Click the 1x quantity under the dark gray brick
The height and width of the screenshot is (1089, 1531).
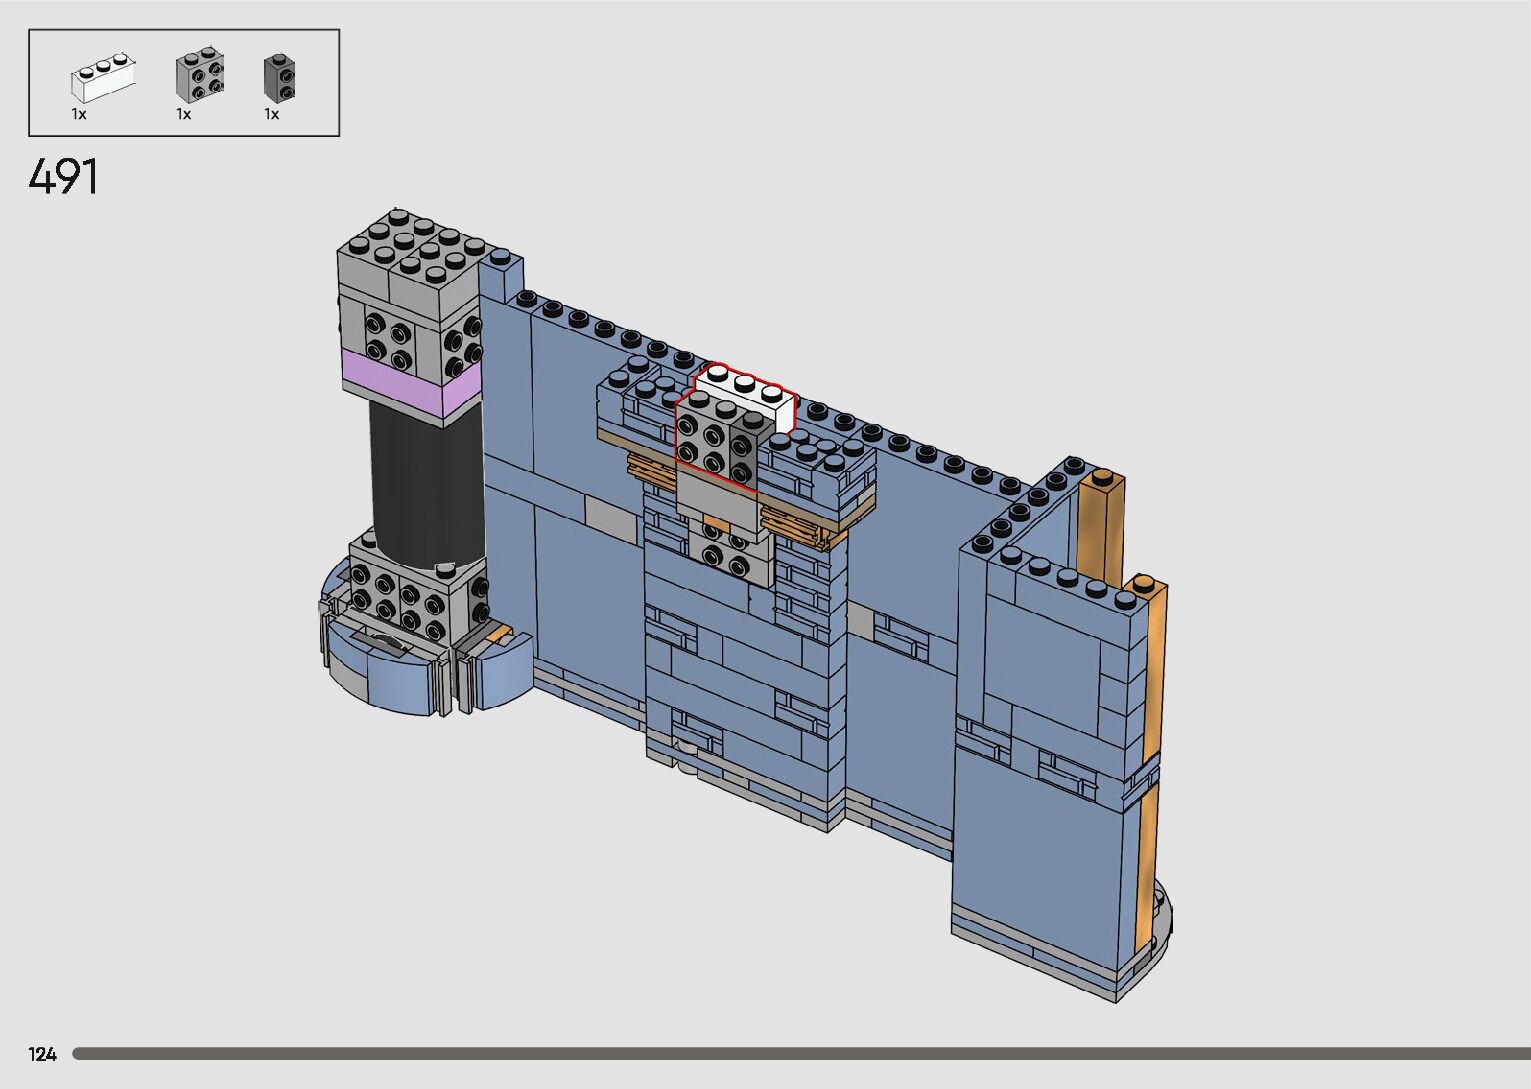pos(272,115)
